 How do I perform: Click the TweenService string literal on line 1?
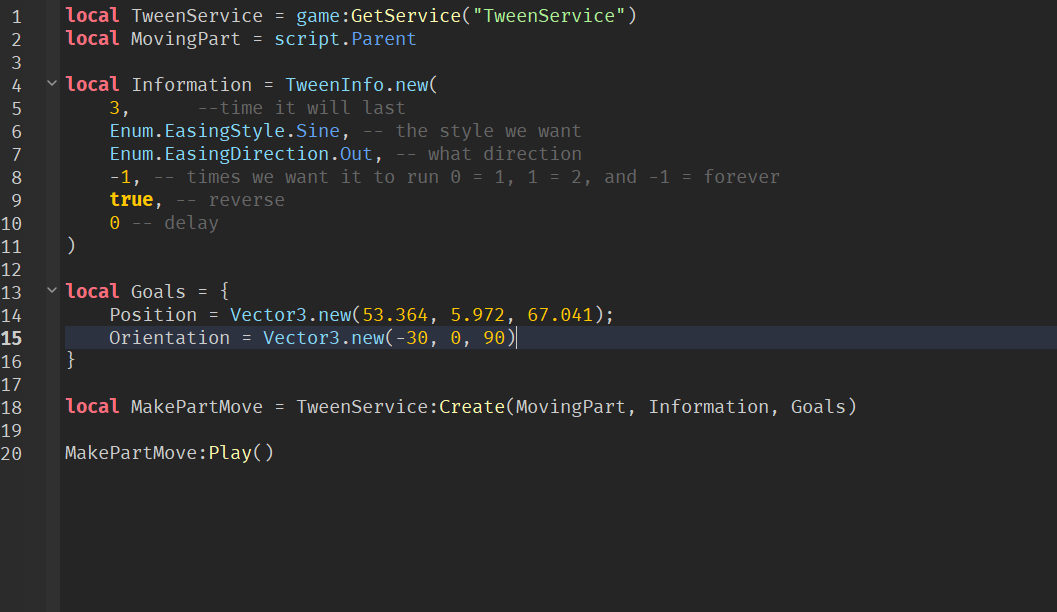[547, 15]
